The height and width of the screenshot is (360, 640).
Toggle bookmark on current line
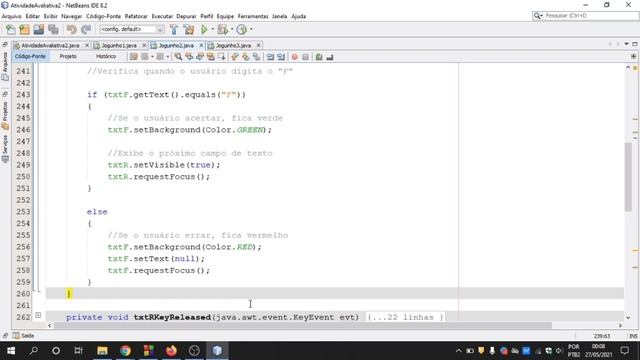[256, 57]
